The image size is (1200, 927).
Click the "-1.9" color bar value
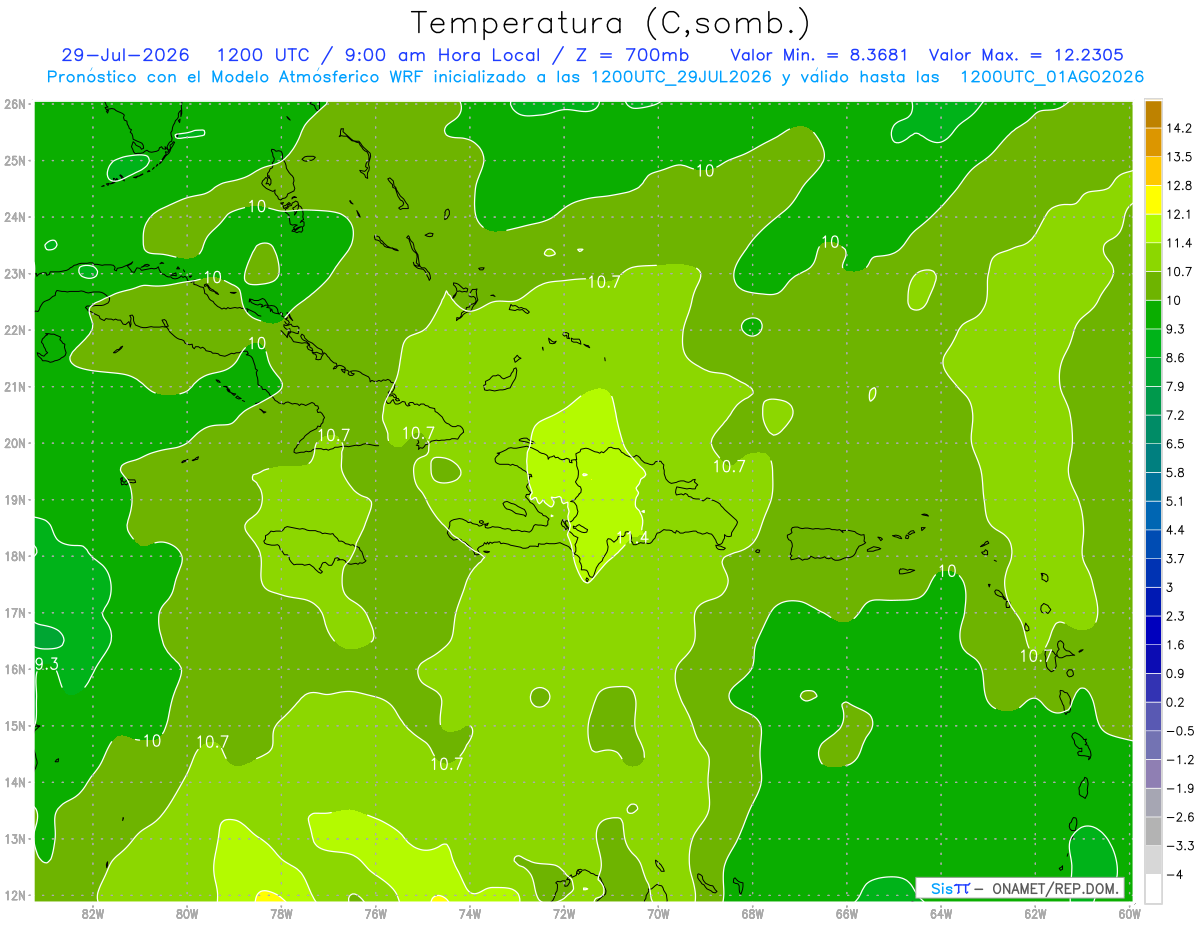click(x=1178, y=788)
